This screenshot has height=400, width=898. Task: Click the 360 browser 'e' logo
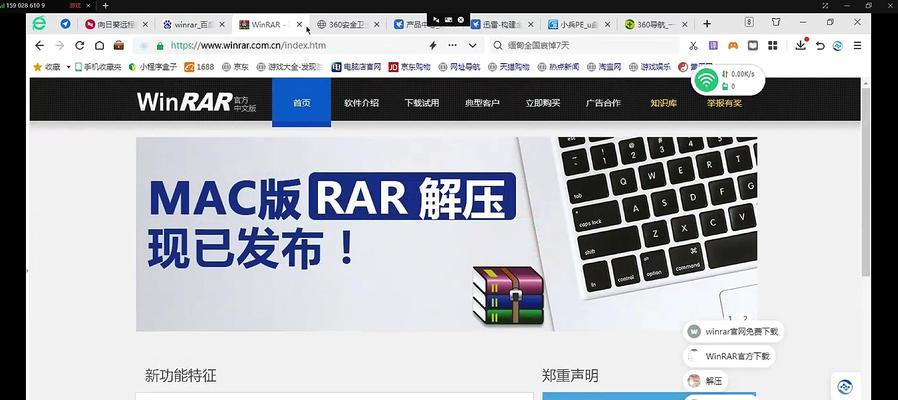(39, 23)
